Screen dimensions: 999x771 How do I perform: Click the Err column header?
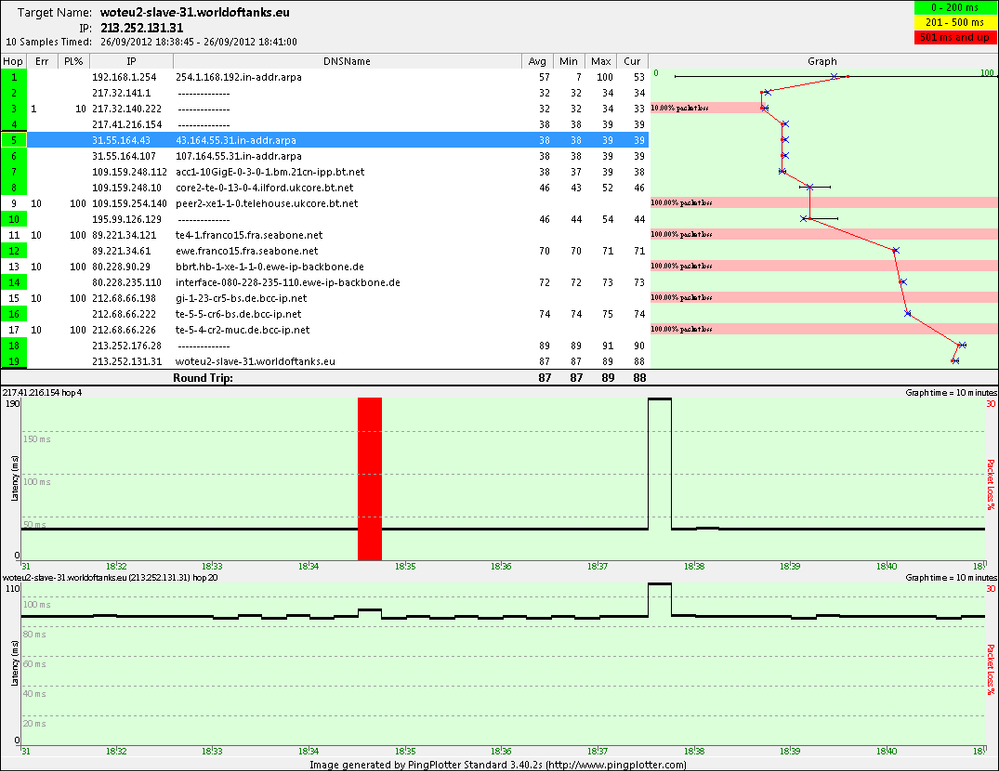(x=41, y=61)
